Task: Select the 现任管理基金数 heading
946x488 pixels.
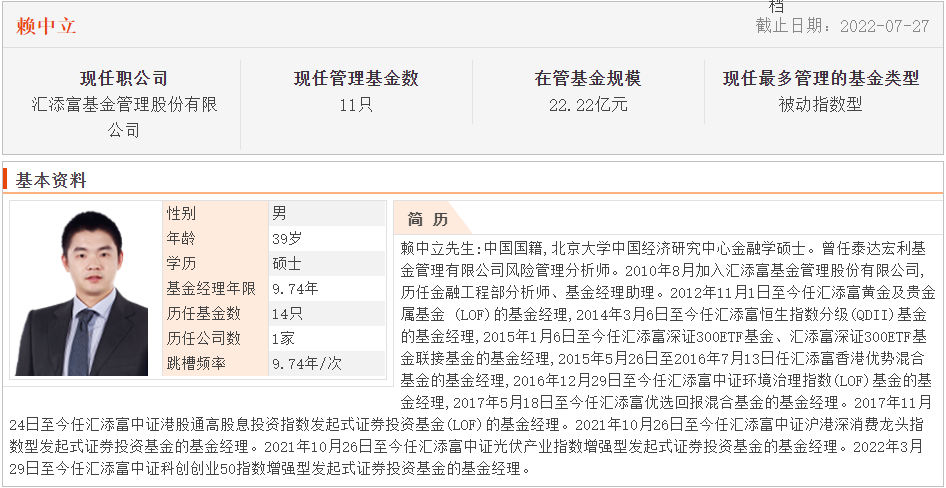Action: (x=356, y=78)
